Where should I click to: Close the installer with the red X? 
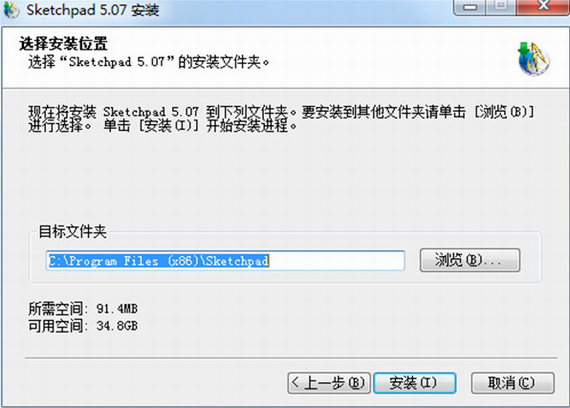pos(543,7)
